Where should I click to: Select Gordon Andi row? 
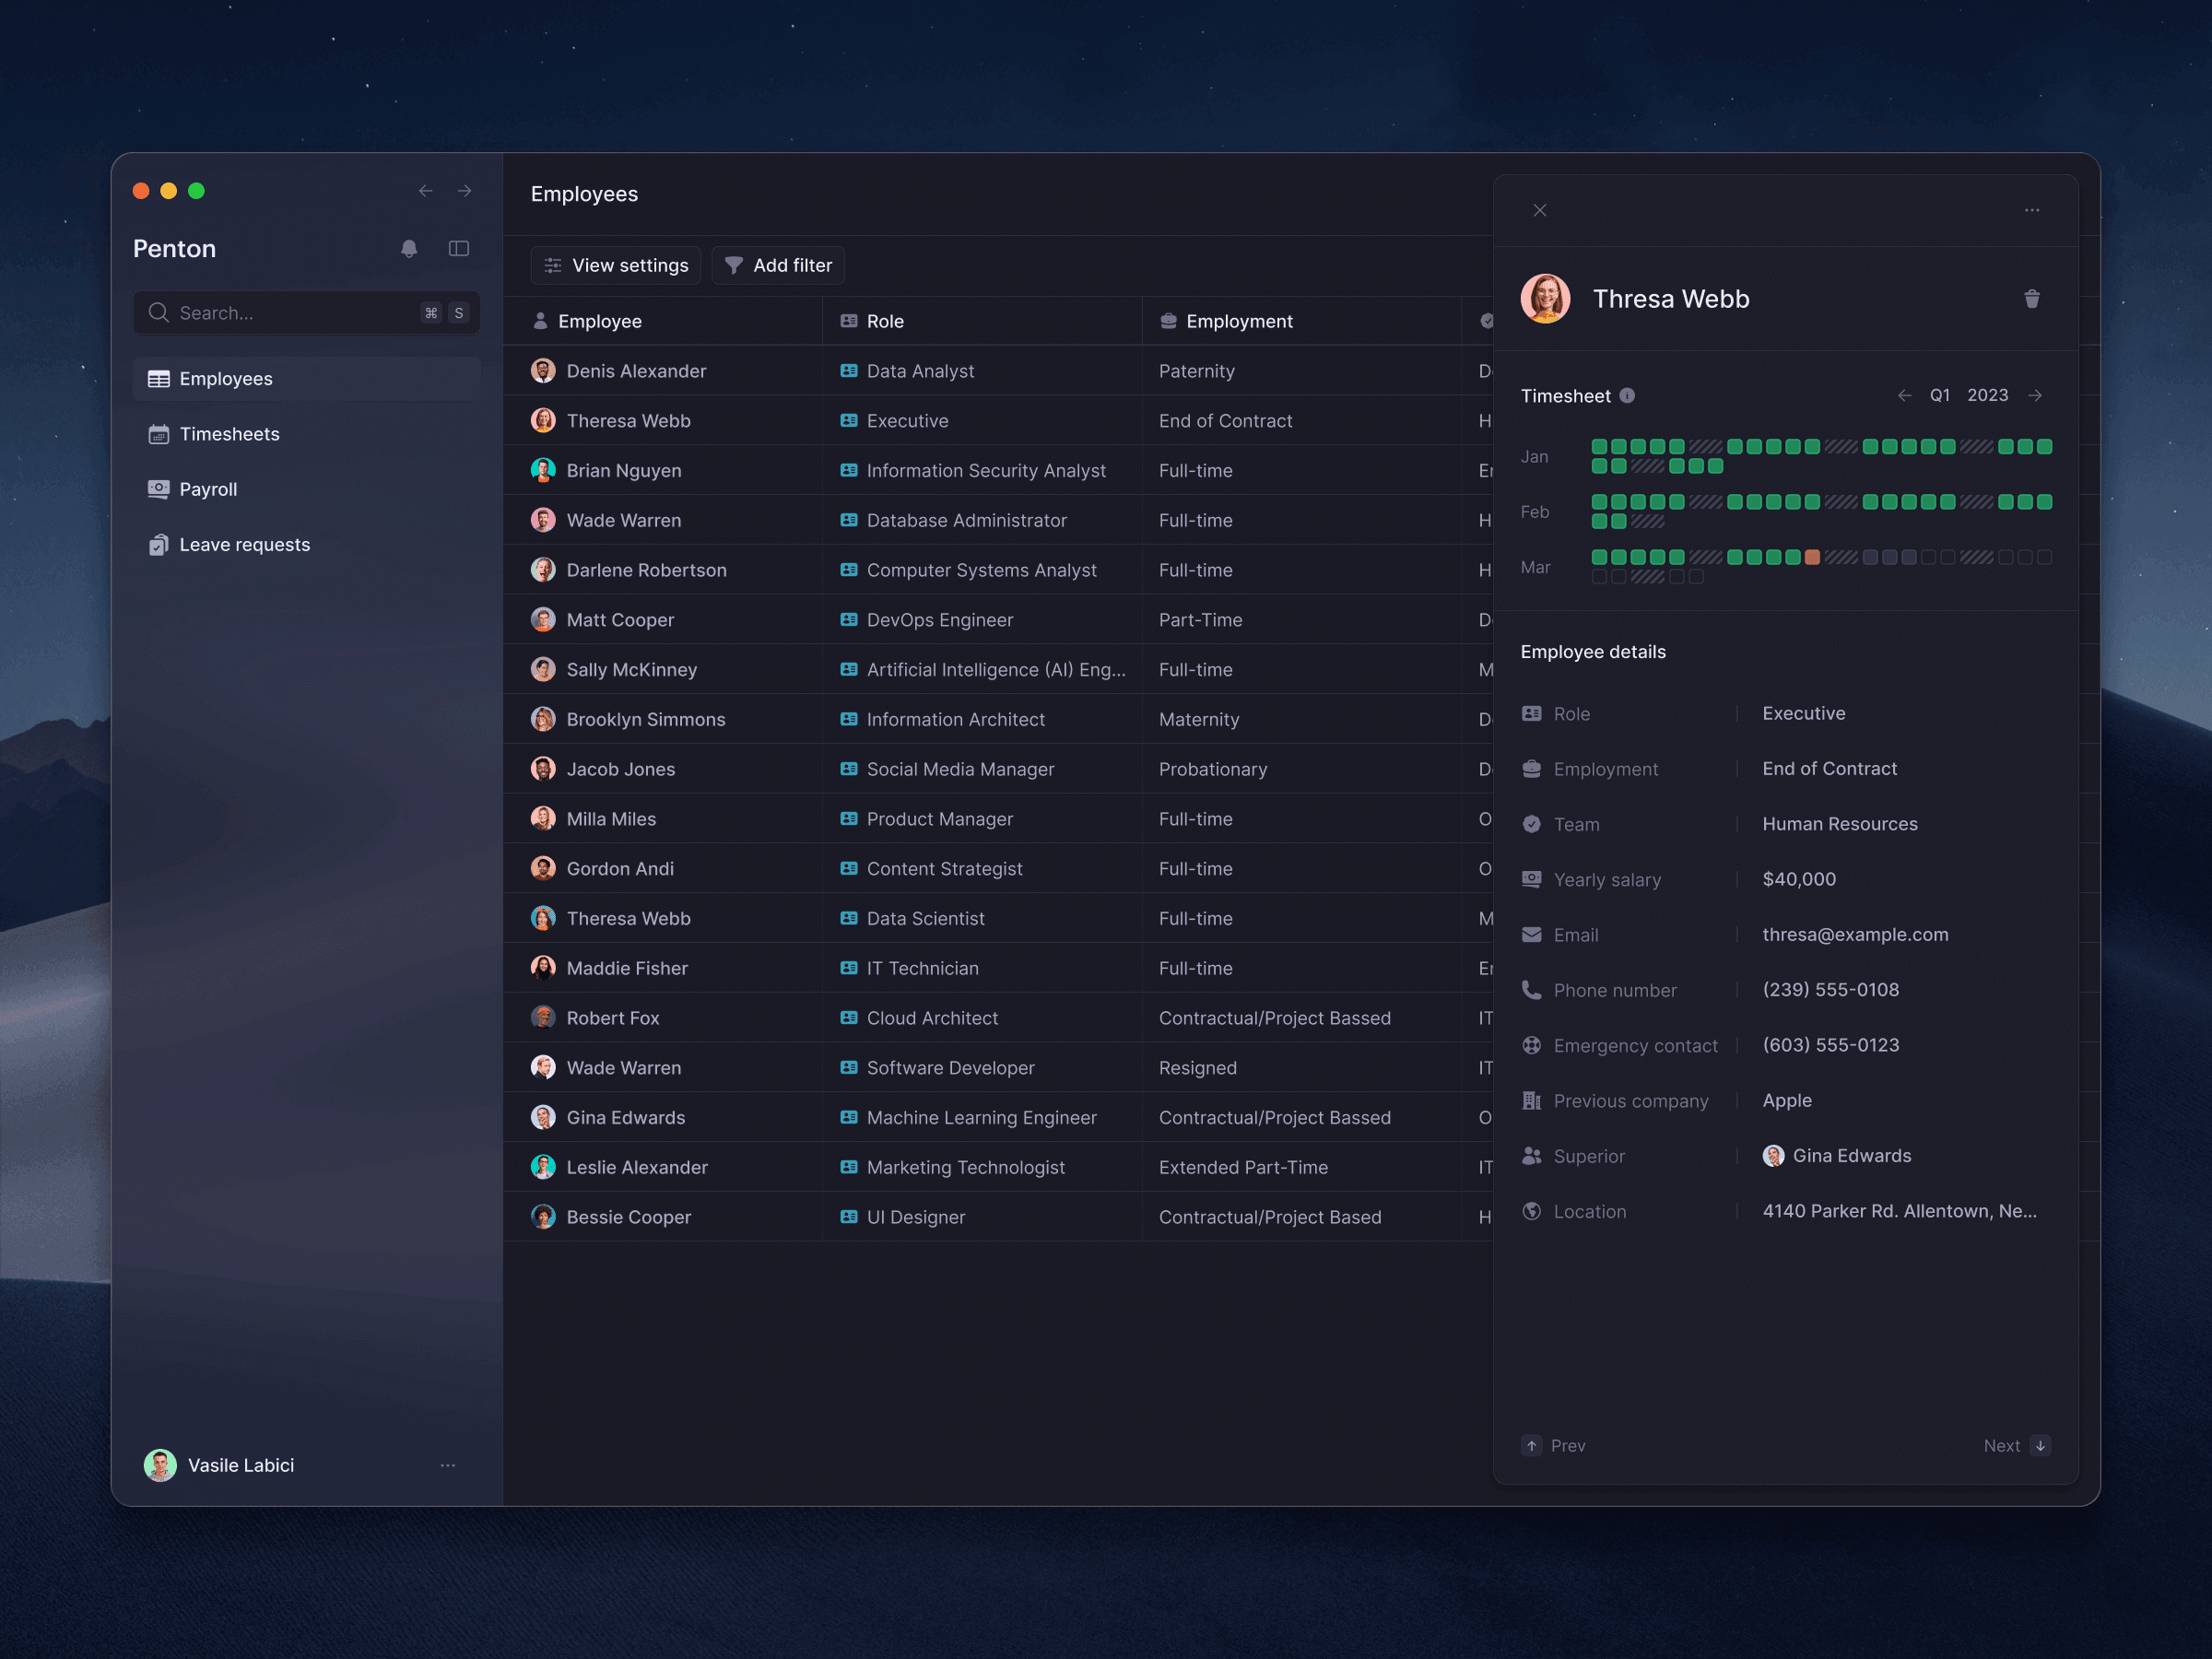click(x=998, y=869)
